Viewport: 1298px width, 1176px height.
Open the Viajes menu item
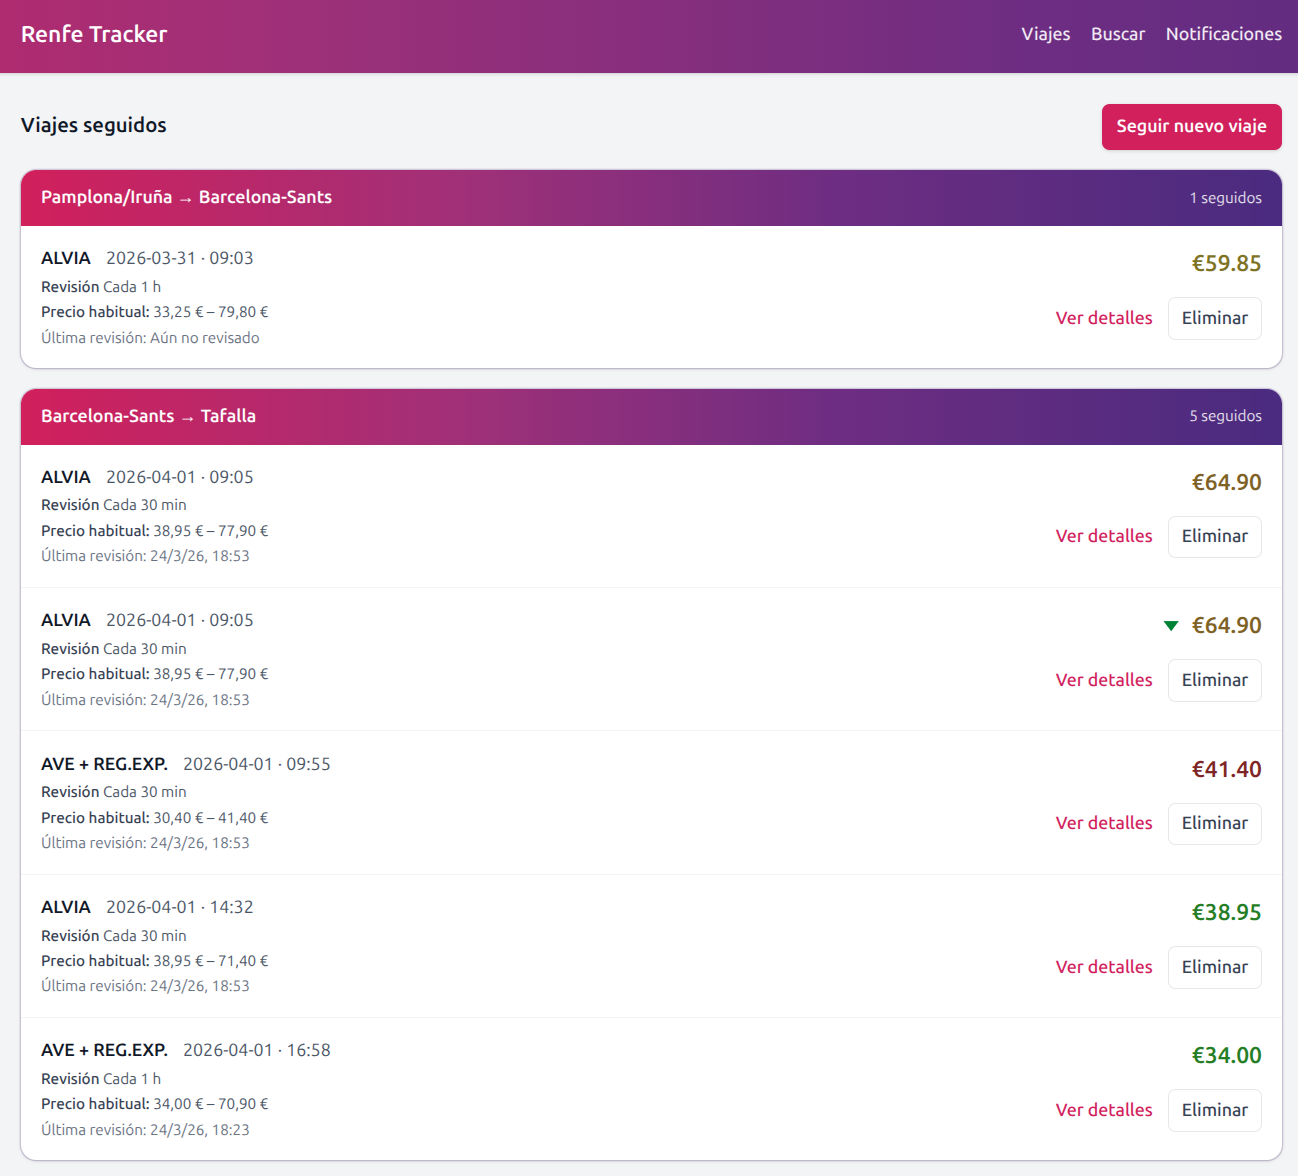coord(1045,34)
